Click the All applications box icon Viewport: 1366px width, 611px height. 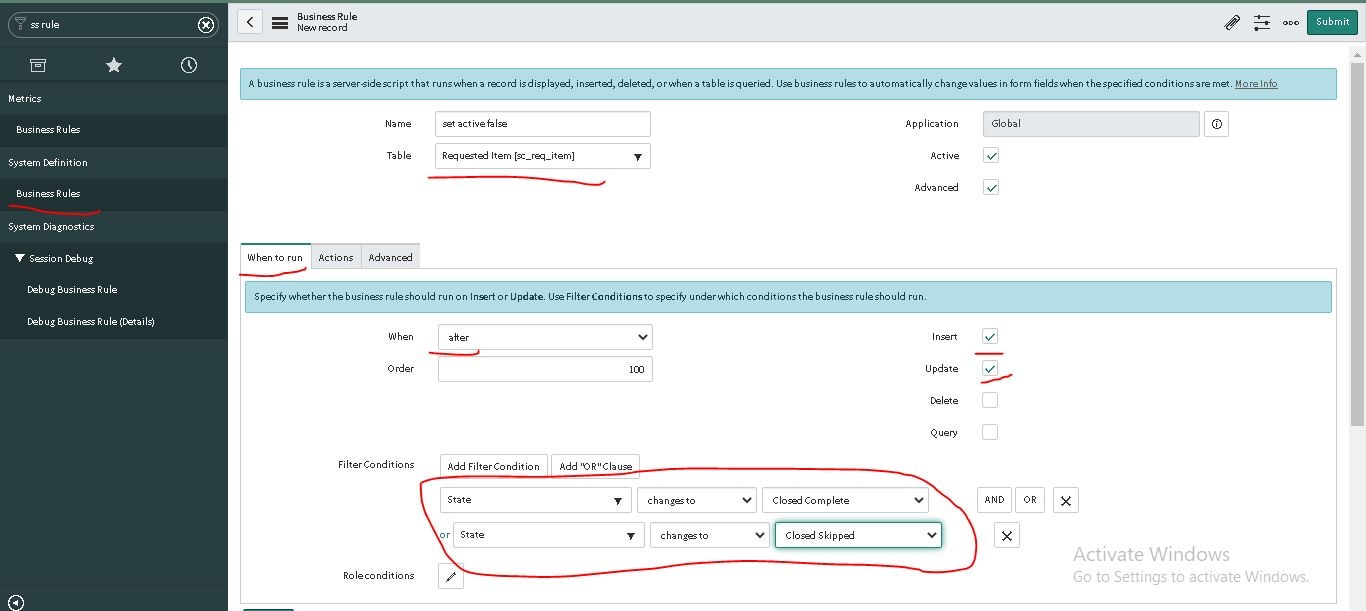(37, 64)
